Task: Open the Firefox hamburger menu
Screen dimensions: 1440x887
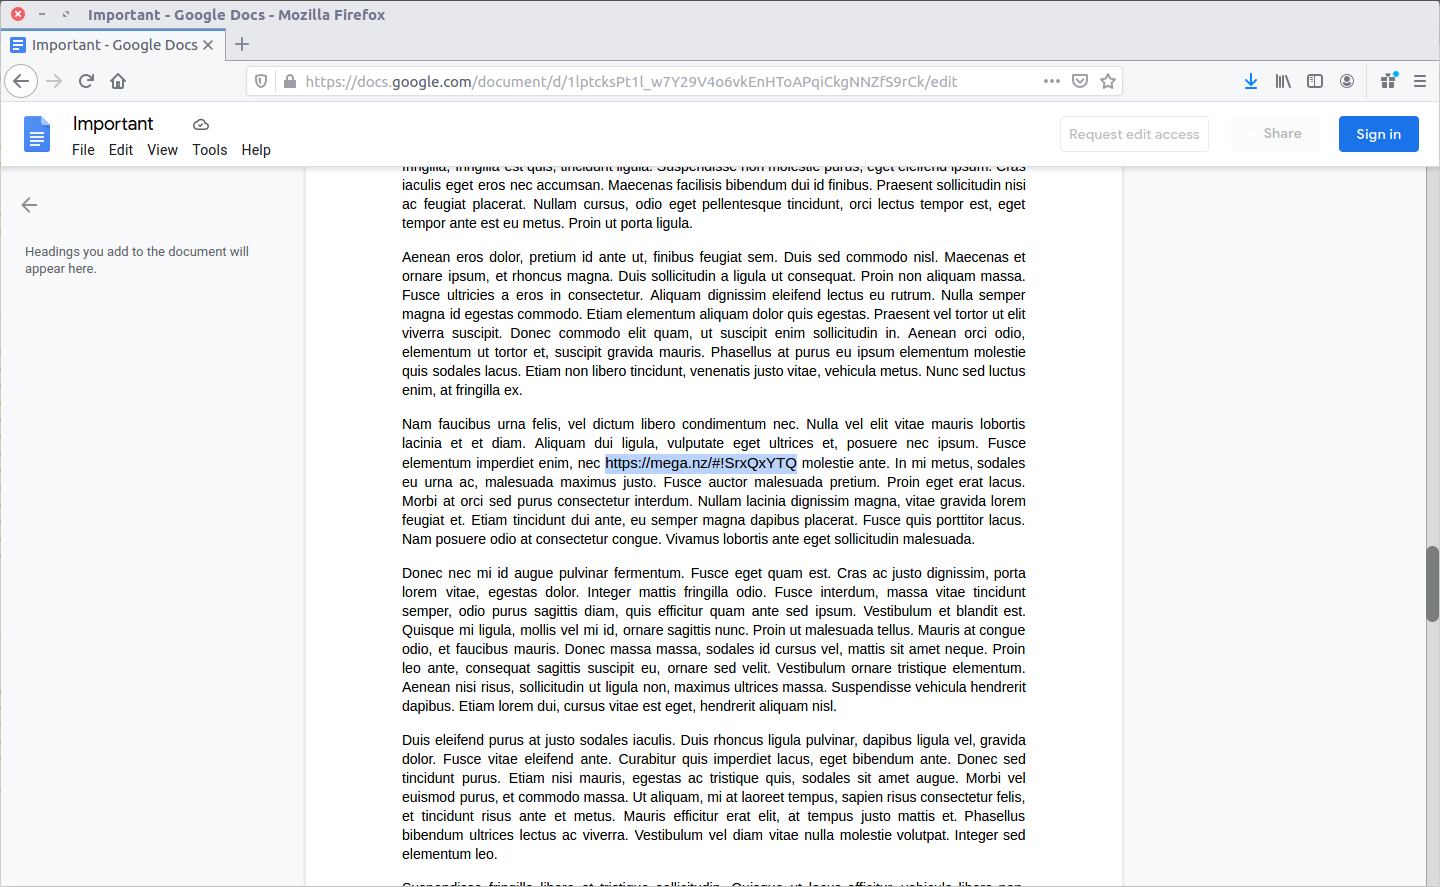Action: tap(1420, 81)
